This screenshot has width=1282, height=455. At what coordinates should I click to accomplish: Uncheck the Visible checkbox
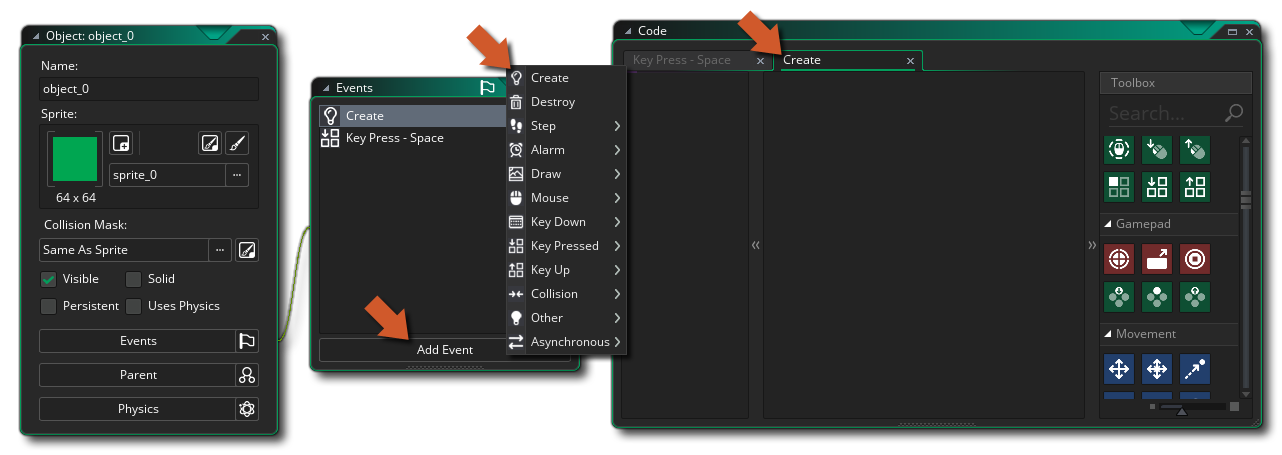point(48,279)
